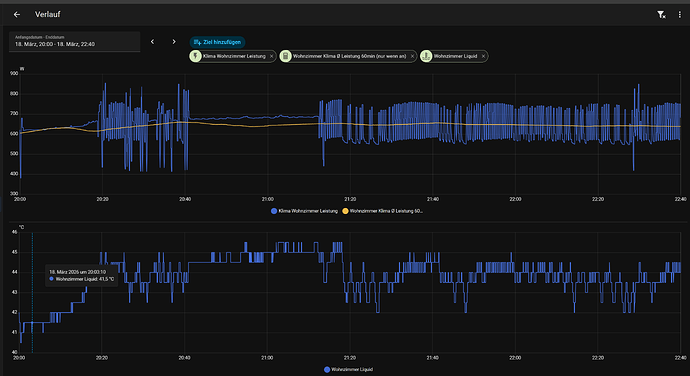
Task: Clear filters with the funnel icon
Action: pos(661,15)
